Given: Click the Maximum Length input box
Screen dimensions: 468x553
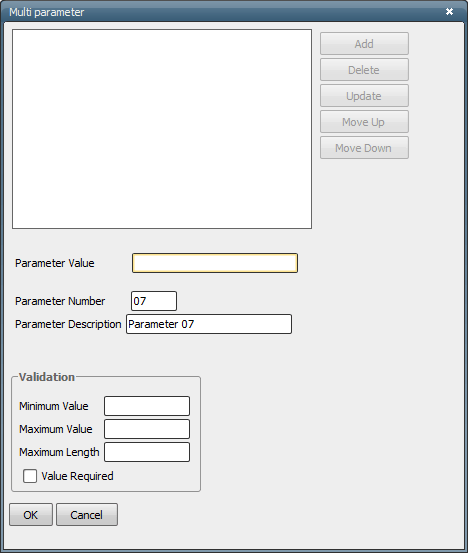Looking at the screenshot, I should (147, 452).
